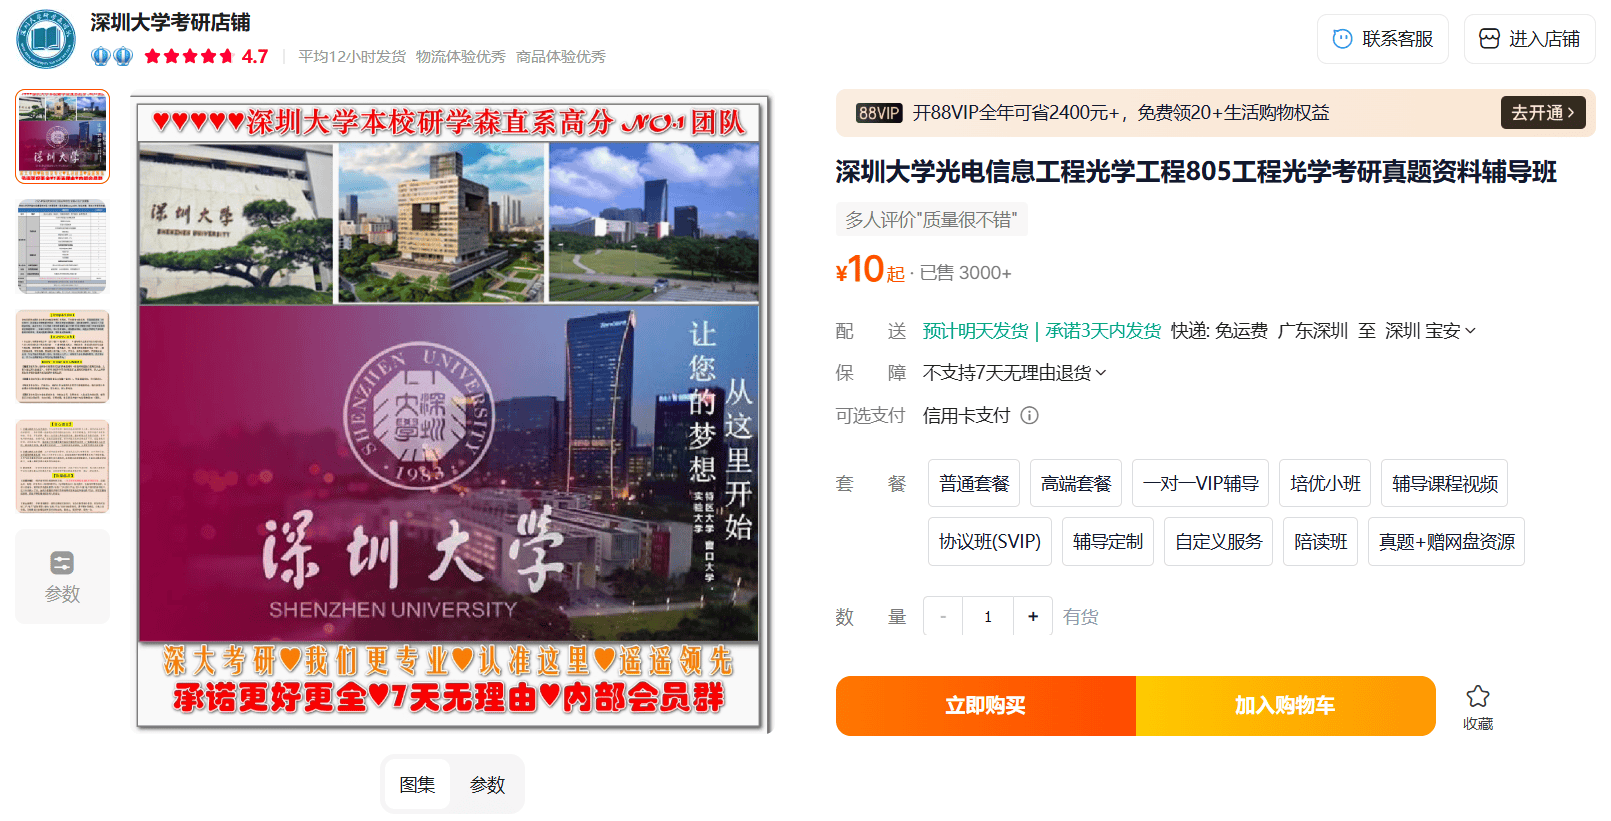Click the 88VIP badge icon
Viewport: 1611px width, 821px height.
pyautogui.click(x=879, y=113)
